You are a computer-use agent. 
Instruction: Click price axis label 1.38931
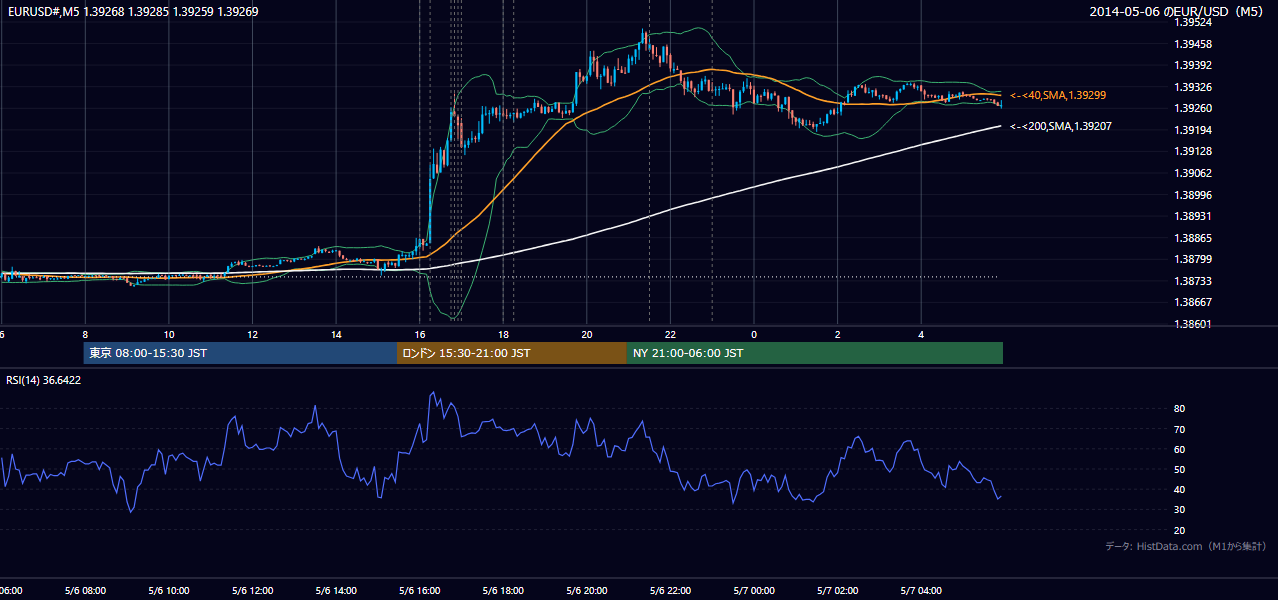pos(1192,216)
